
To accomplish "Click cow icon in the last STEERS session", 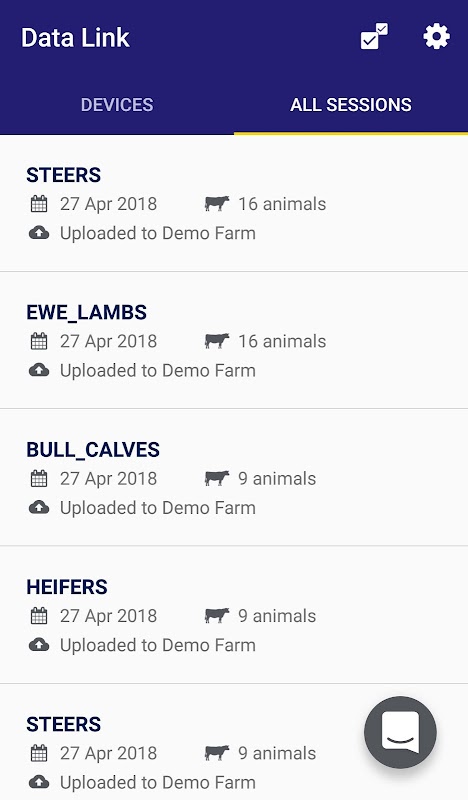I will (217, 753).
